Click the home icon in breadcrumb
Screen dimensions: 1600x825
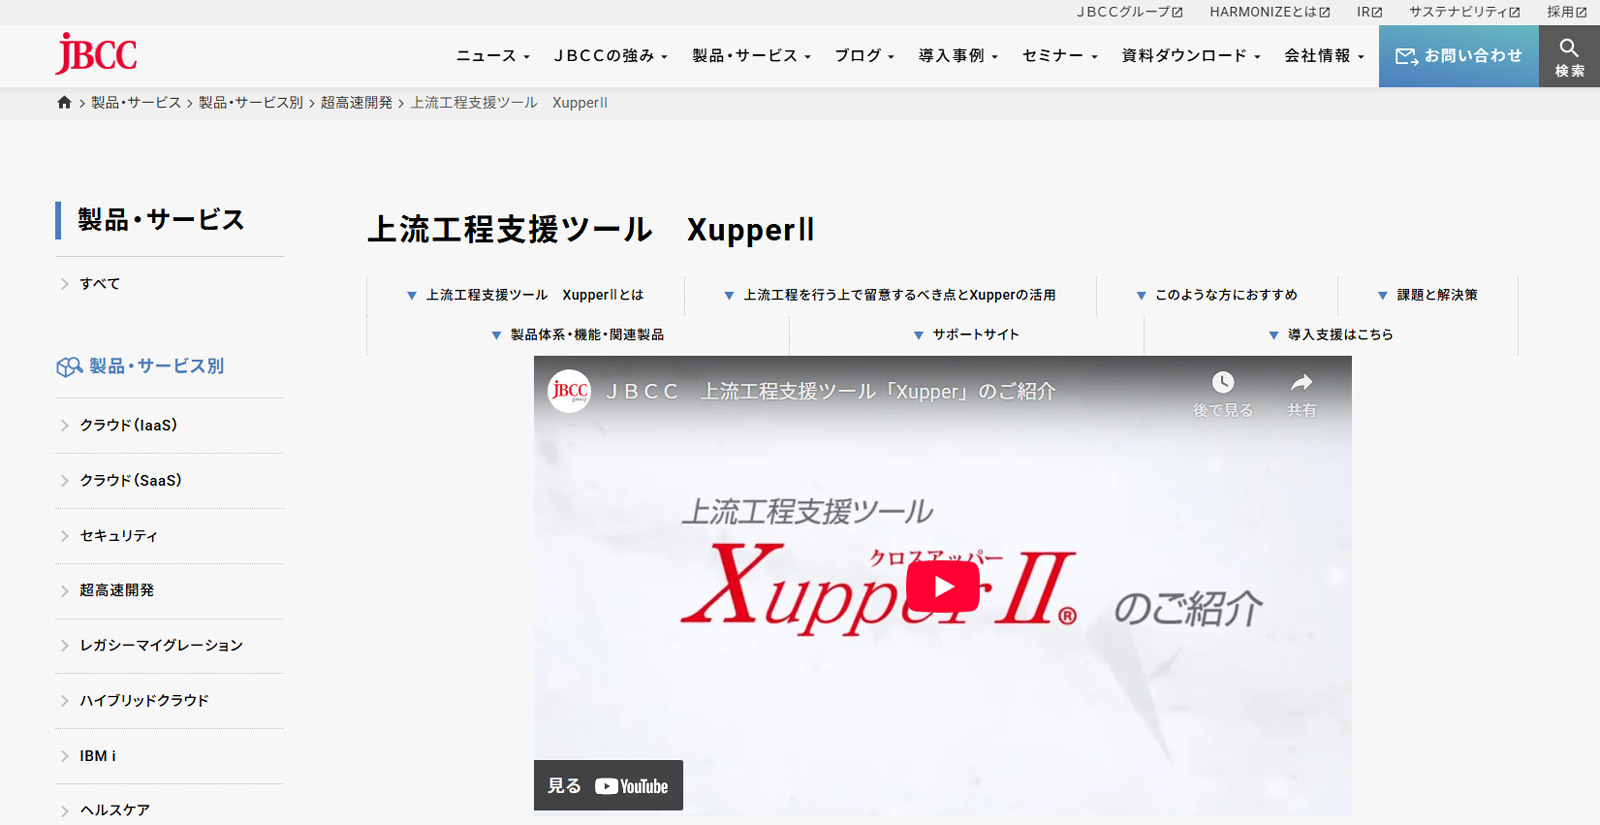coord(64,103)
